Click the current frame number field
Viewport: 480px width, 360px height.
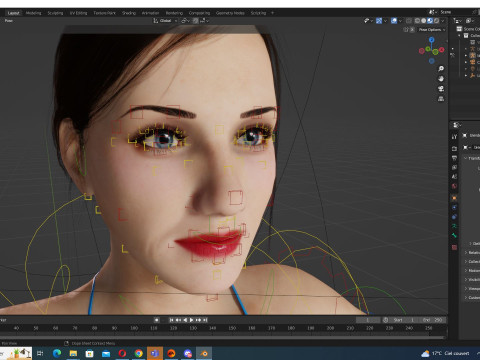(x=368, y=320)
